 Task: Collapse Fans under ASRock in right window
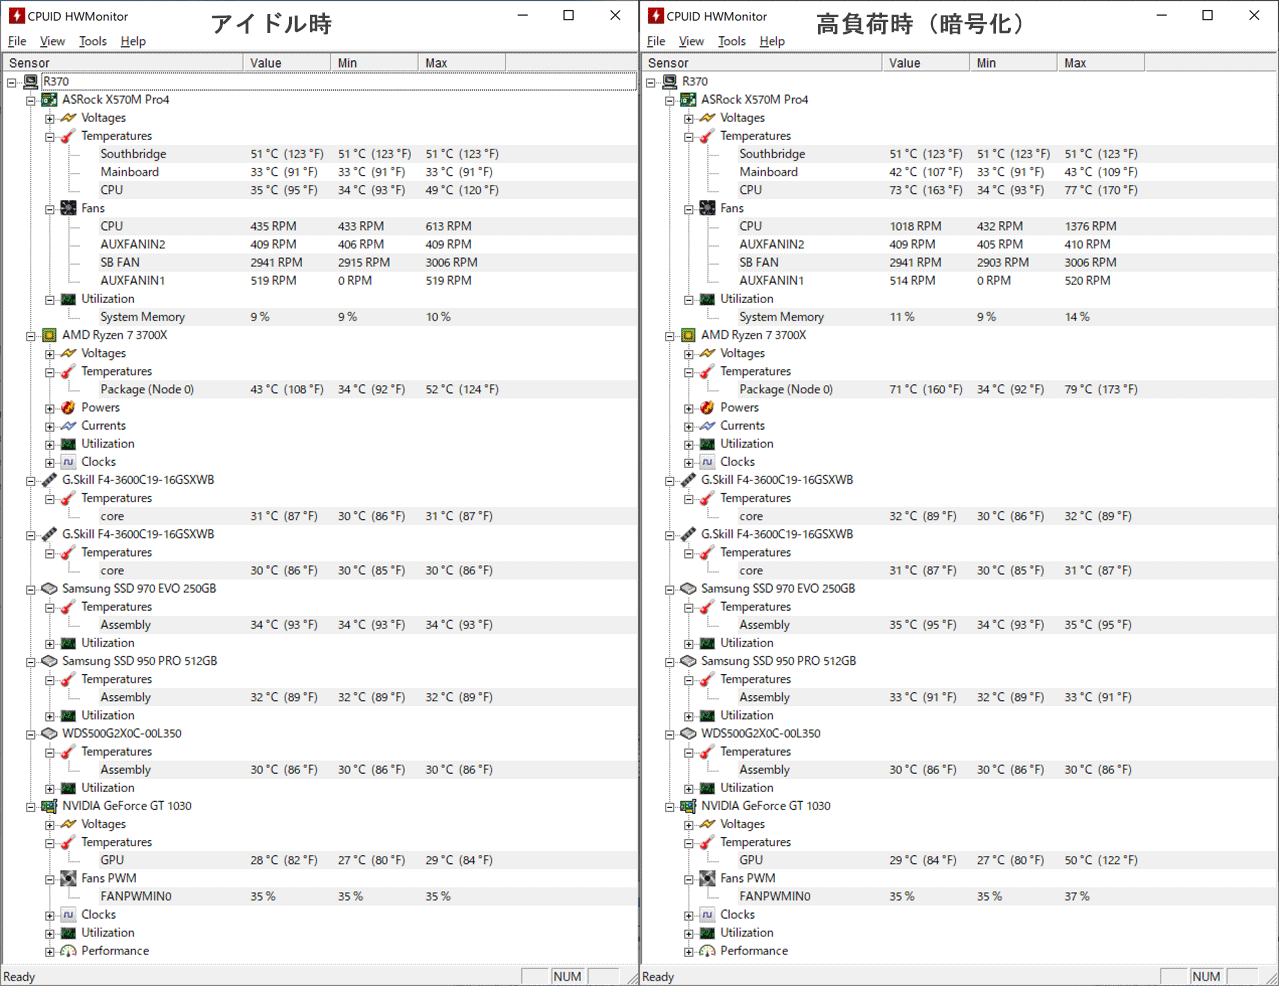[689, 209]
